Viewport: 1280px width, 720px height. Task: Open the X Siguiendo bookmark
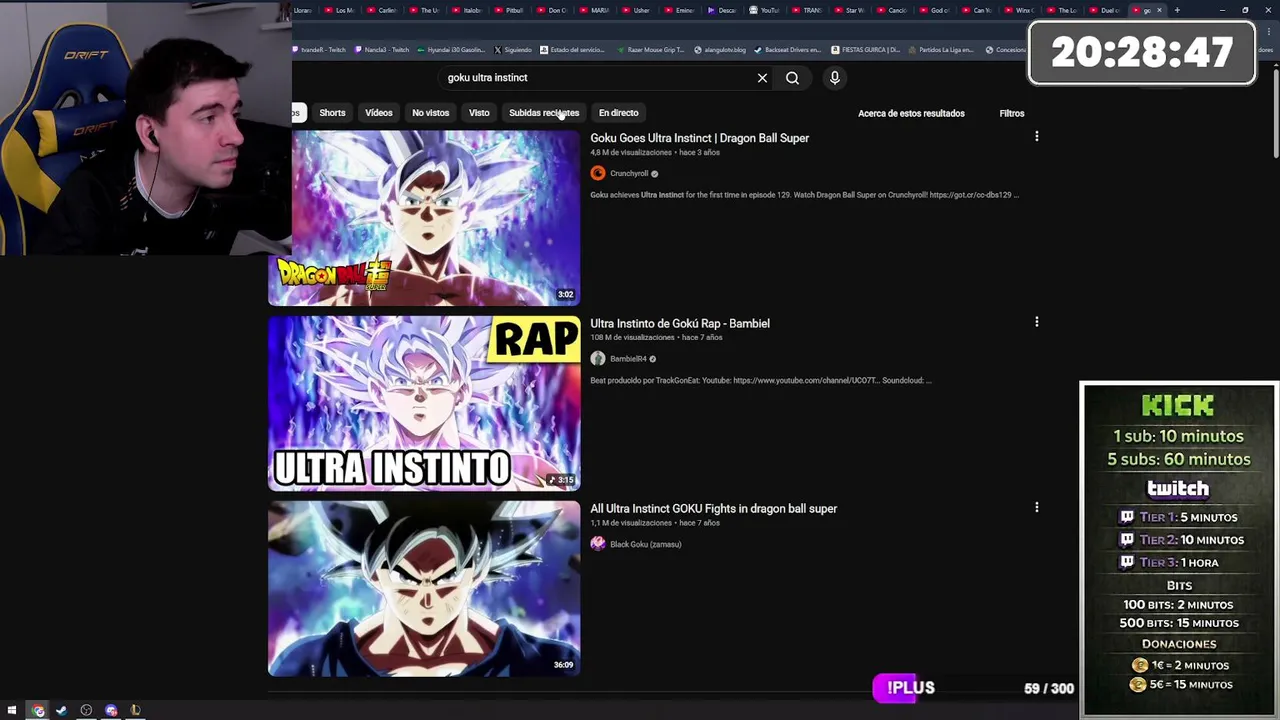pyautogui.click(x=513, y=49)
